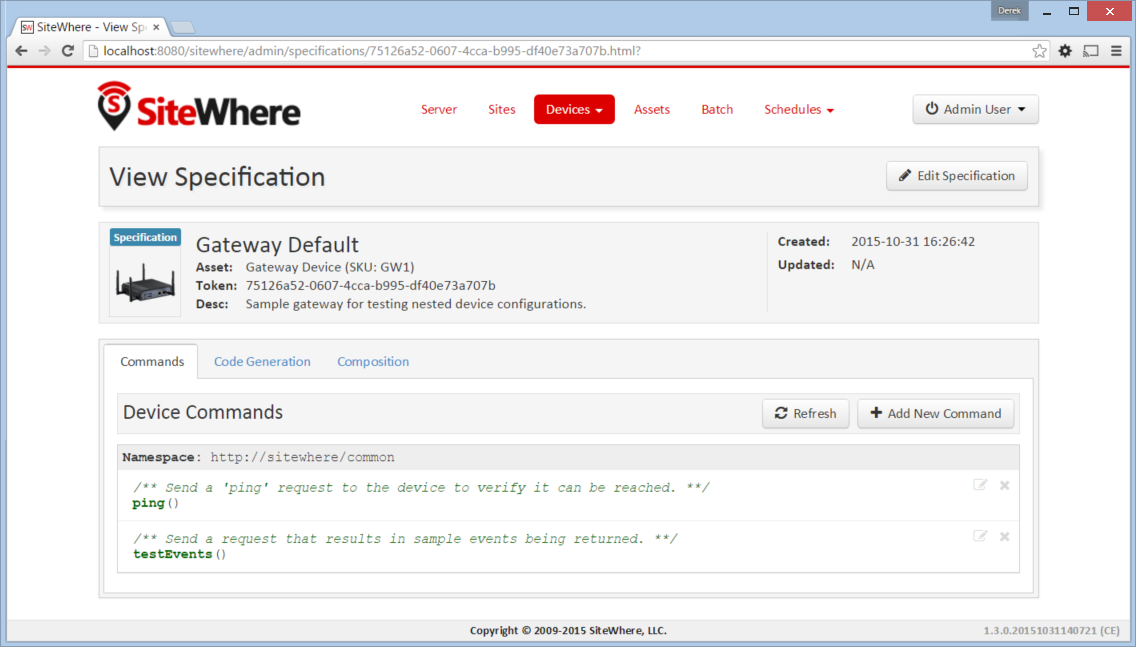Edit the ping command via pencil icon
The width and height of the screenshot is (1136, 647).
[980, 485]
